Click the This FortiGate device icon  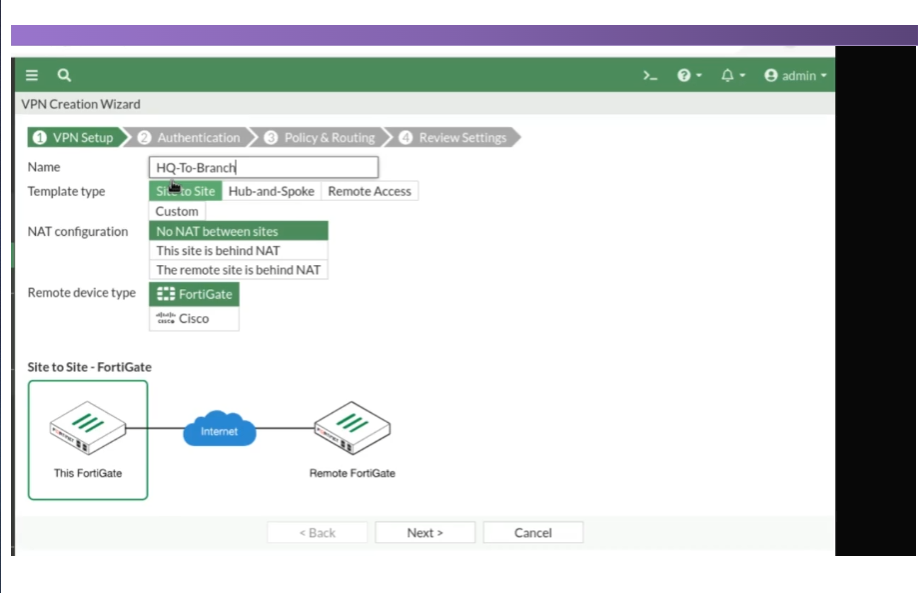(88, 428)
